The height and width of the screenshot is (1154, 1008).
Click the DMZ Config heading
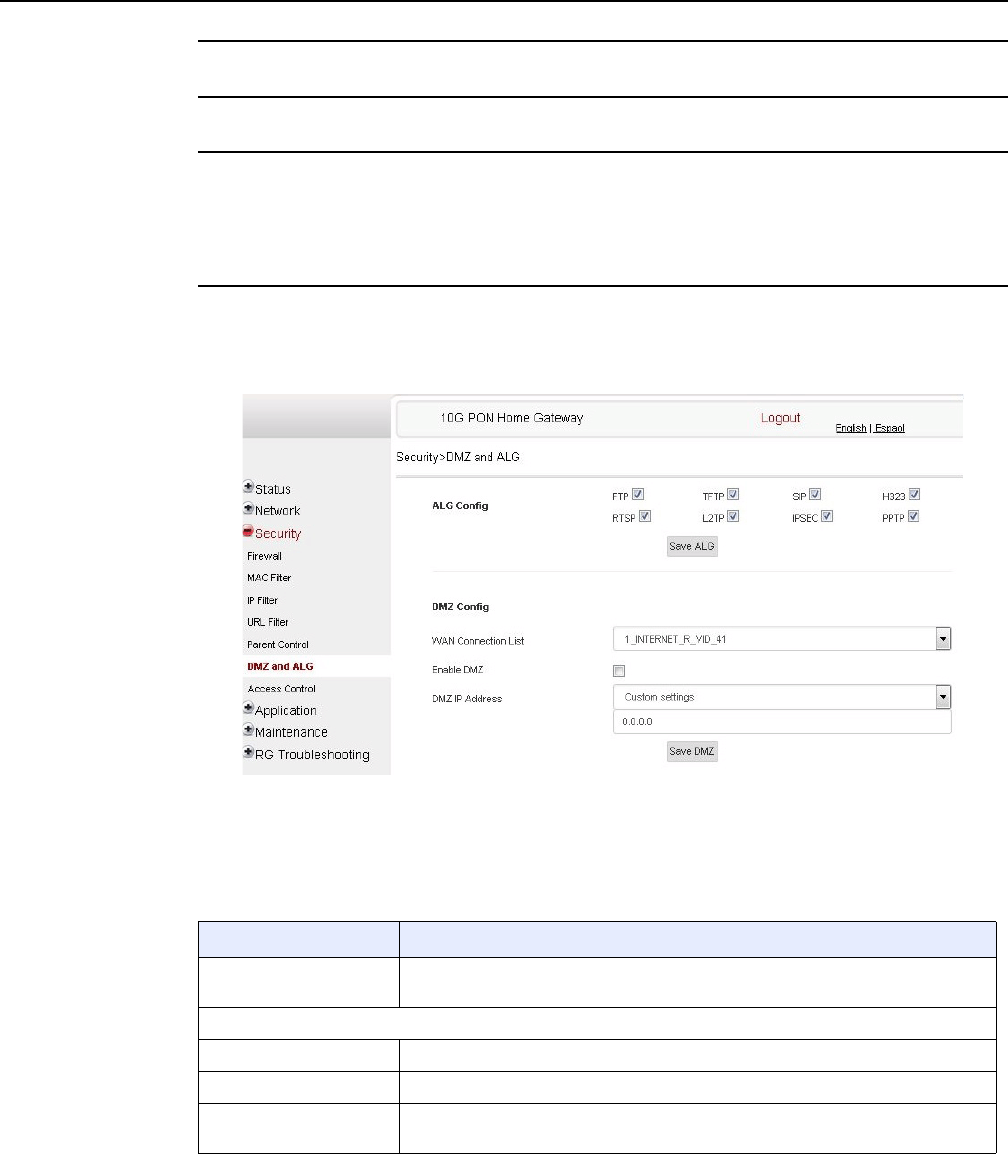pos(460,607)
